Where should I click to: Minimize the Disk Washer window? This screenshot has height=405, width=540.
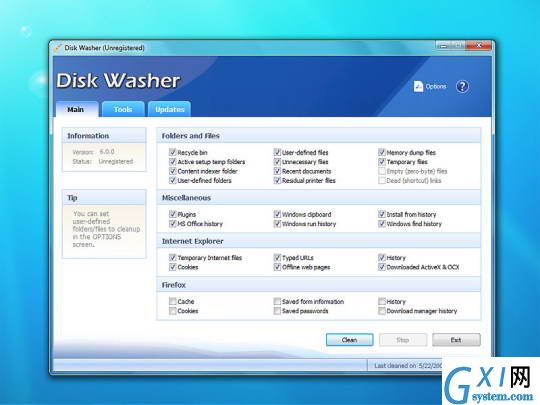[x=444, y=46]
